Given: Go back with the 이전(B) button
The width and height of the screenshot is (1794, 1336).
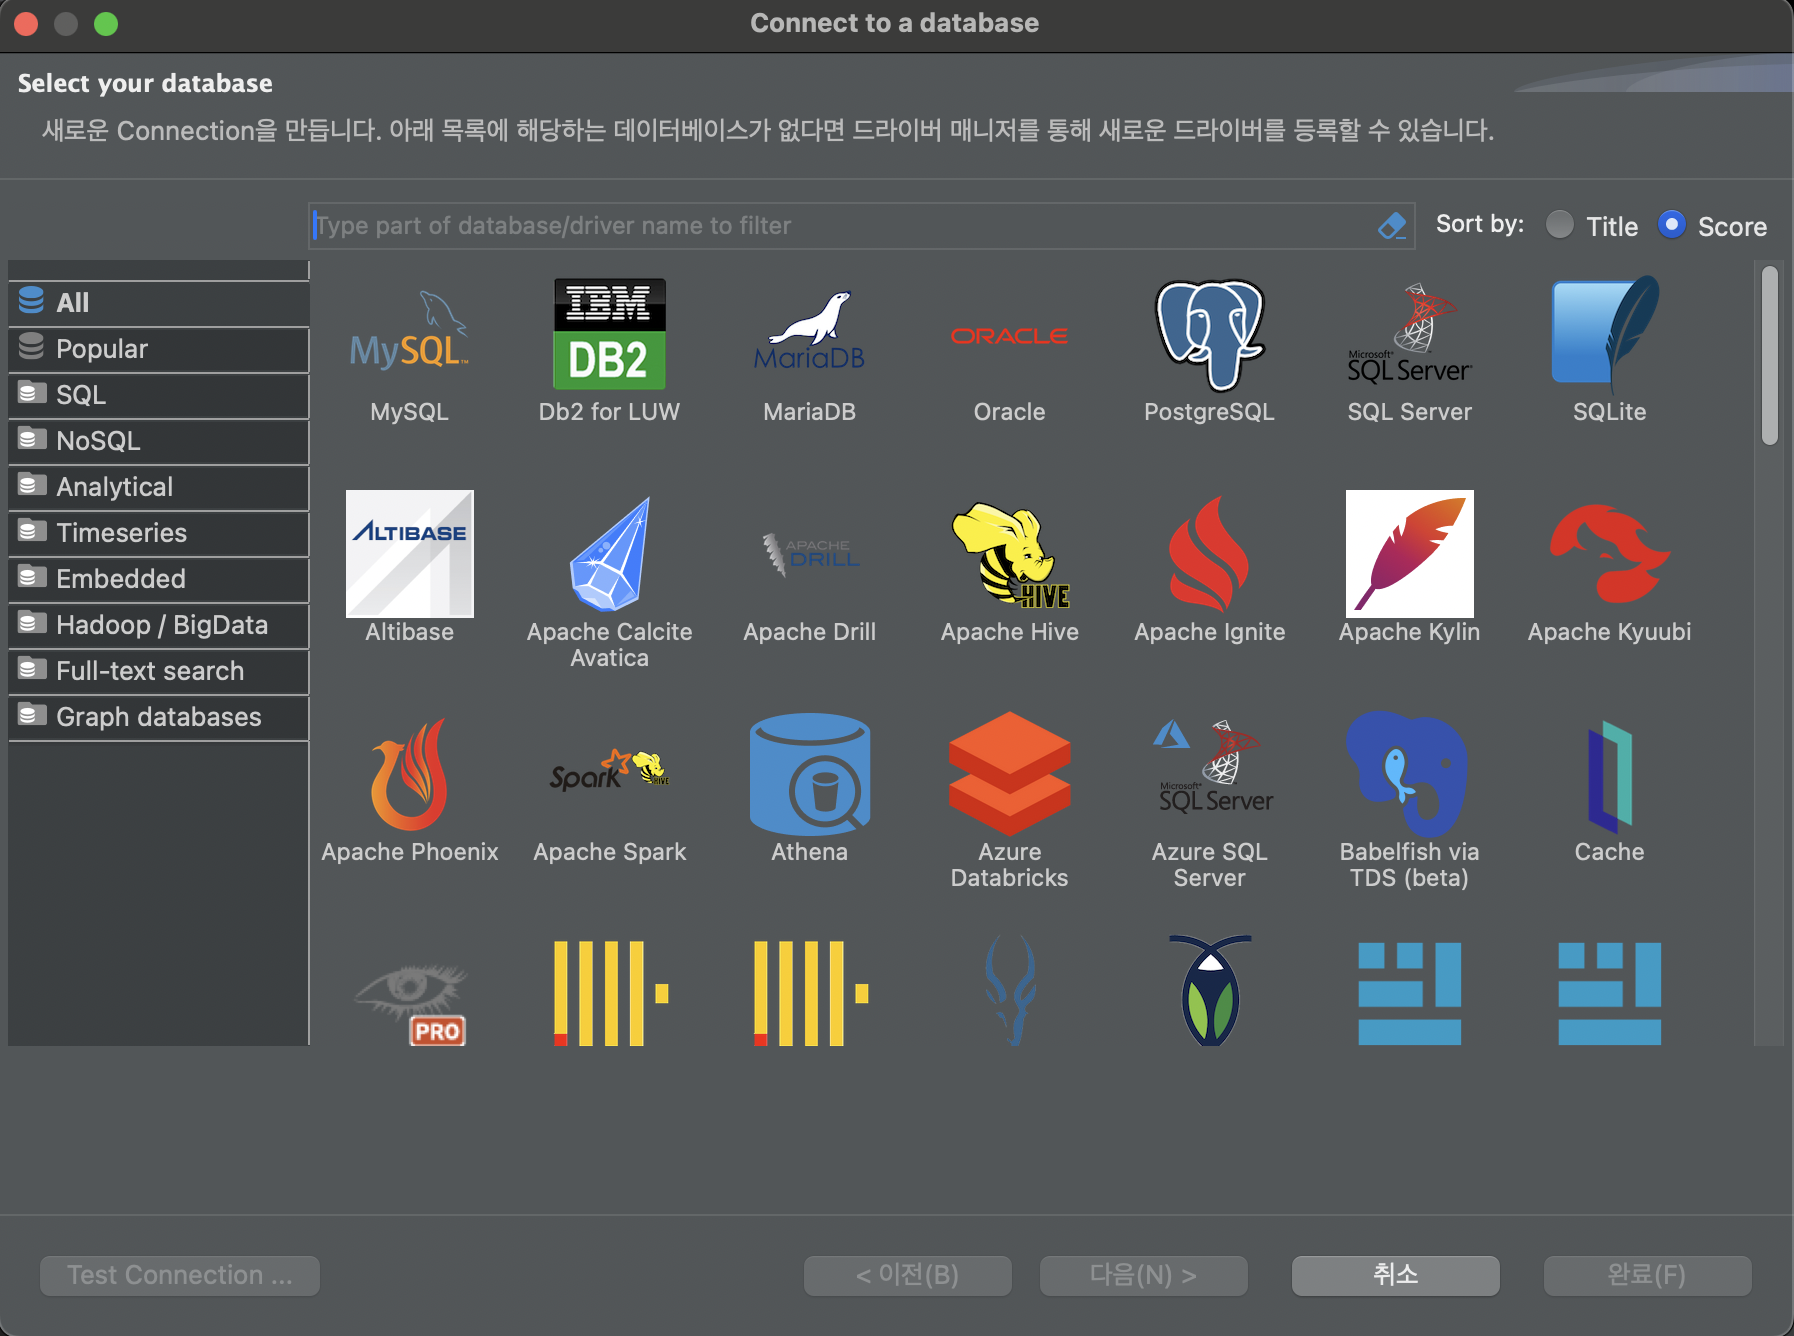Looking at the screenshot, I should (908, 1275).
